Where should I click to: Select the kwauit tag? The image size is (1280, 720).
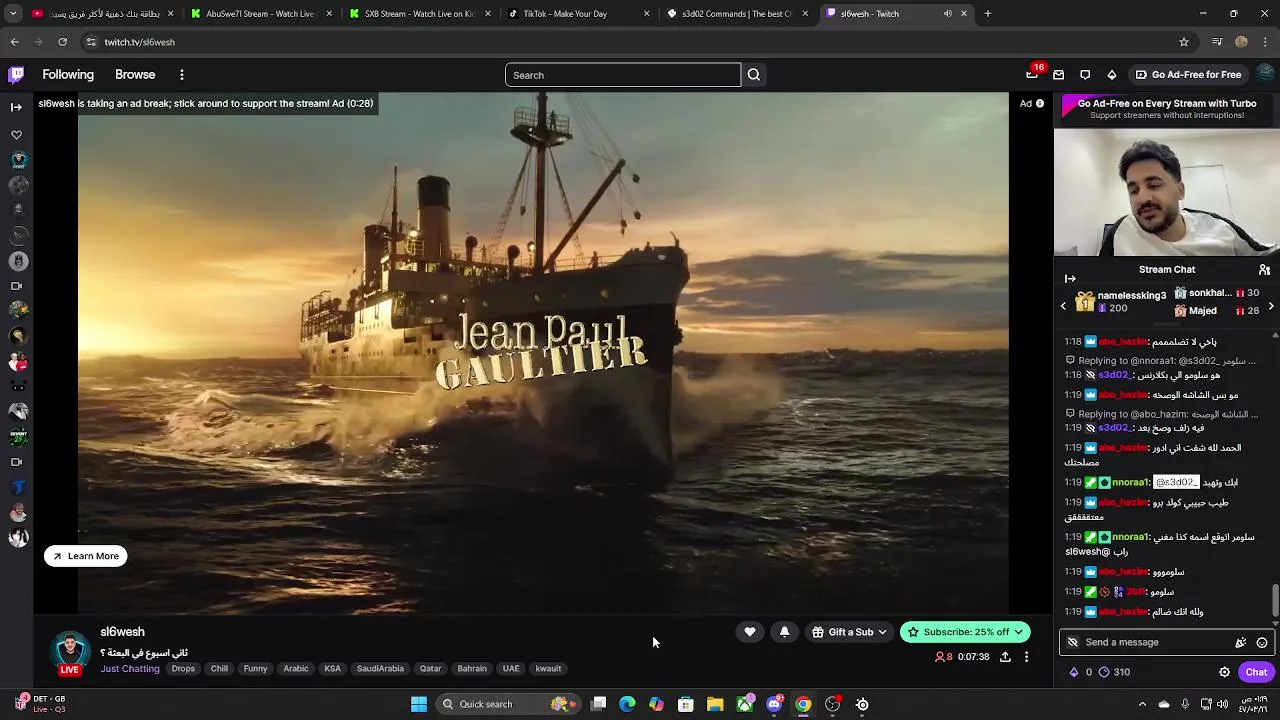(548, 668)
